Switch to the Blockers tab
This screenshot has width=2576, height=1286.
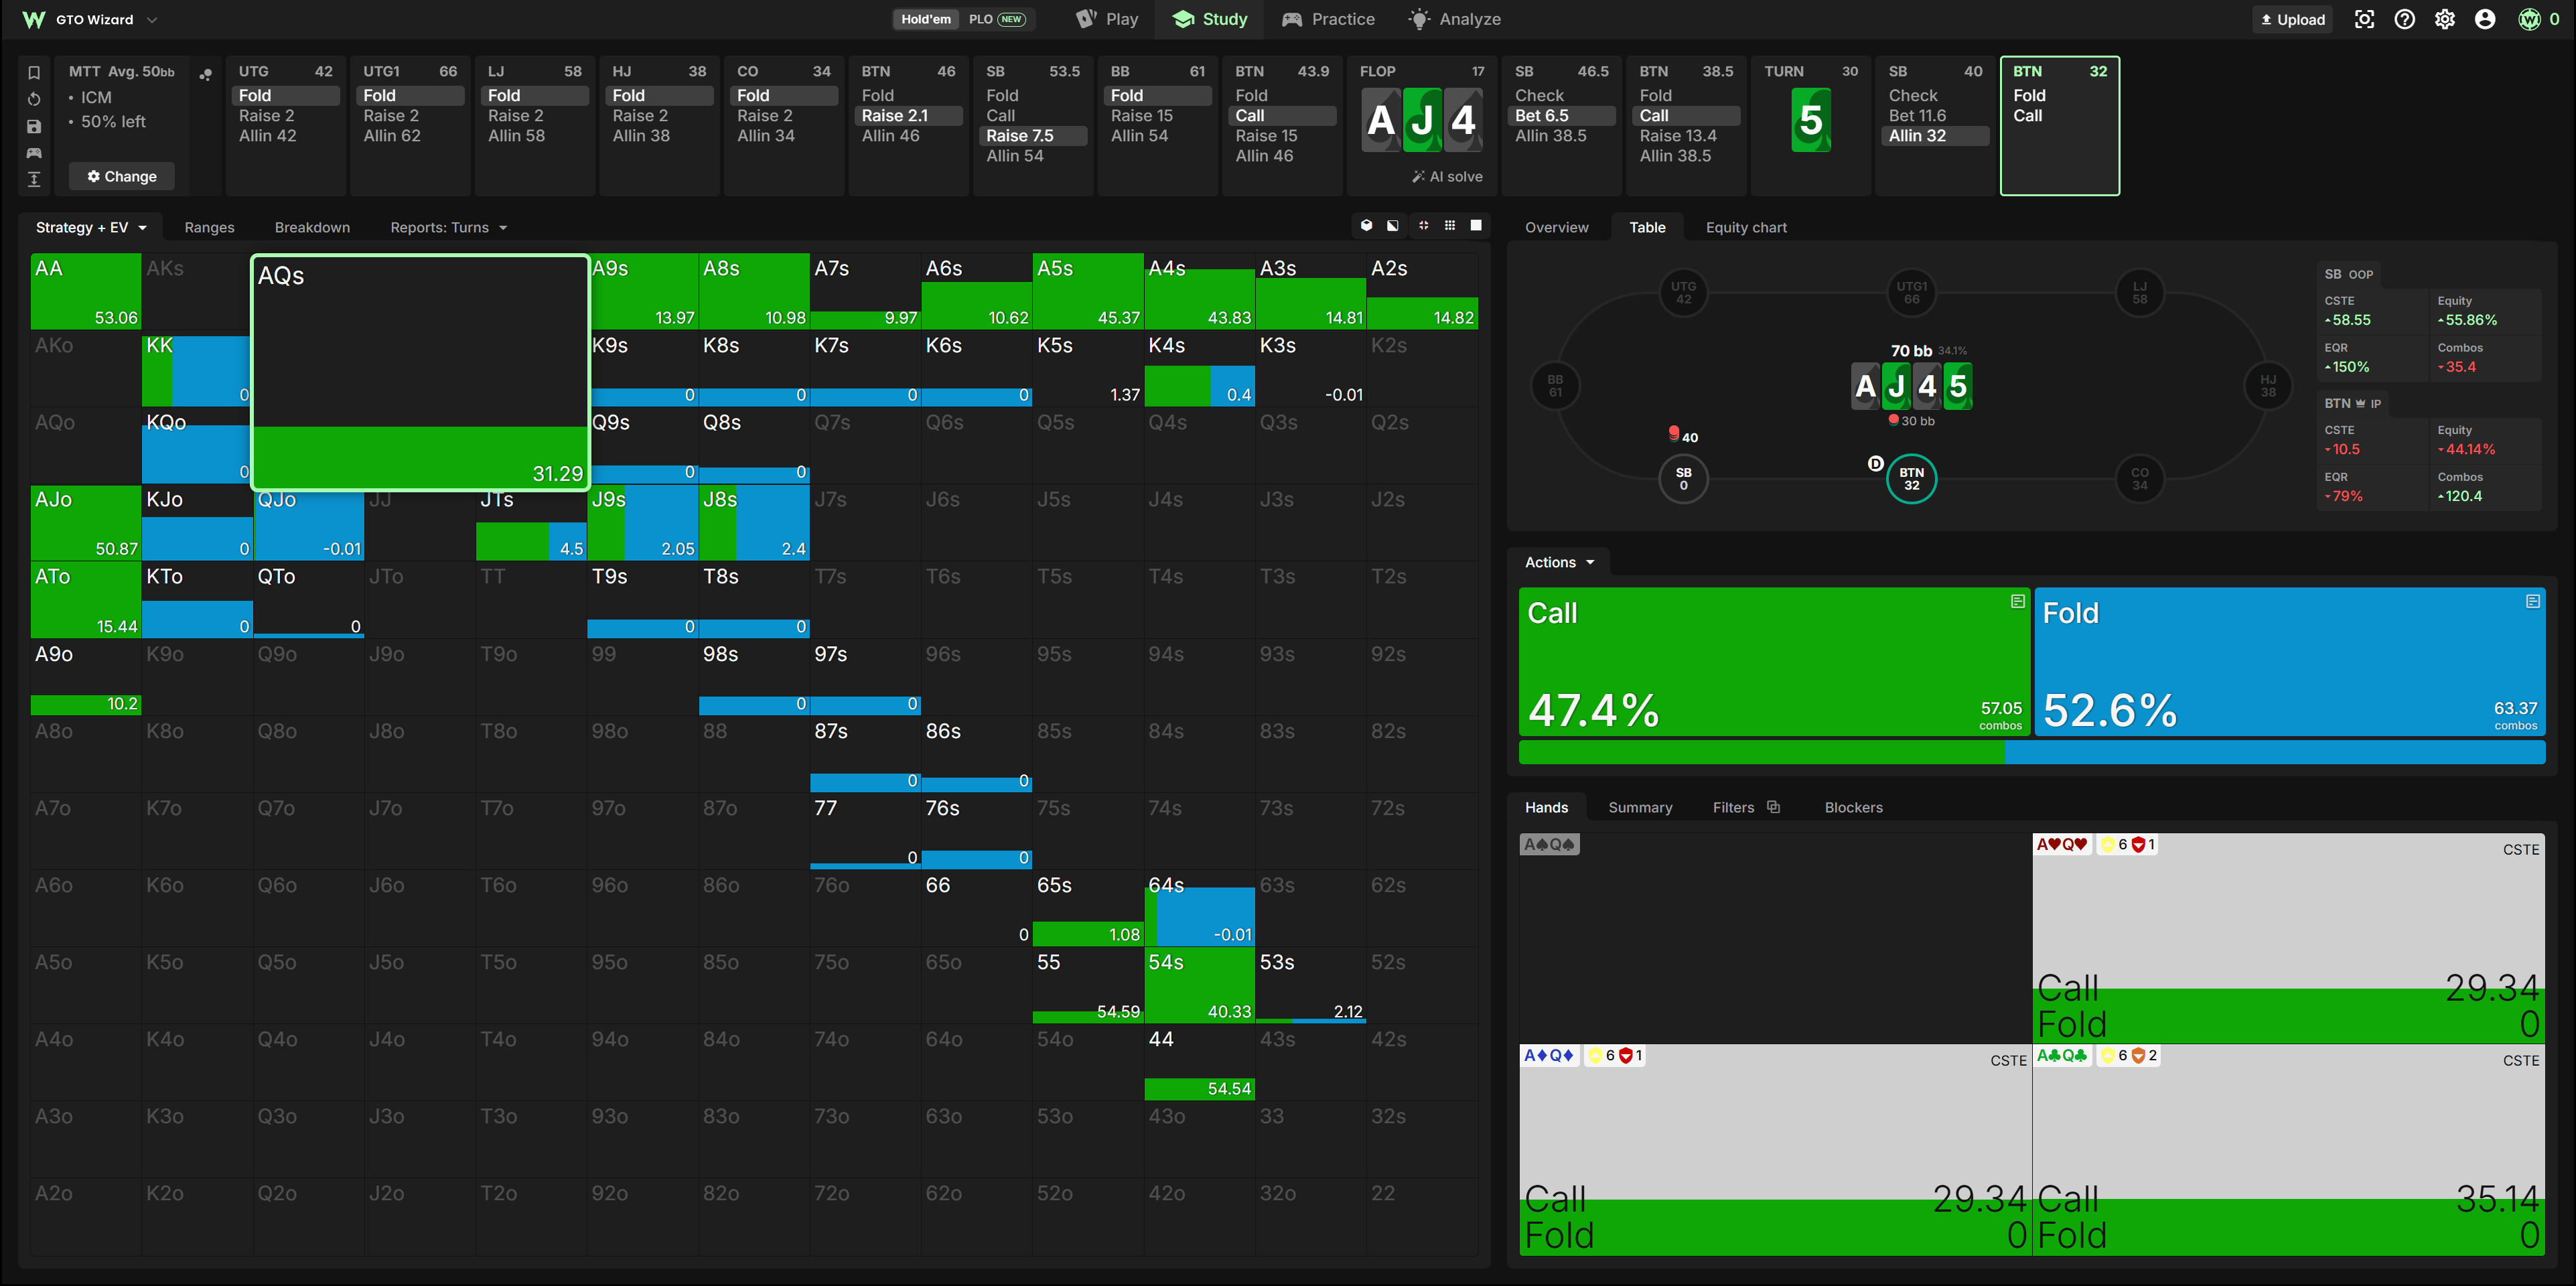pyautogui.click(x=1853, y=807)
